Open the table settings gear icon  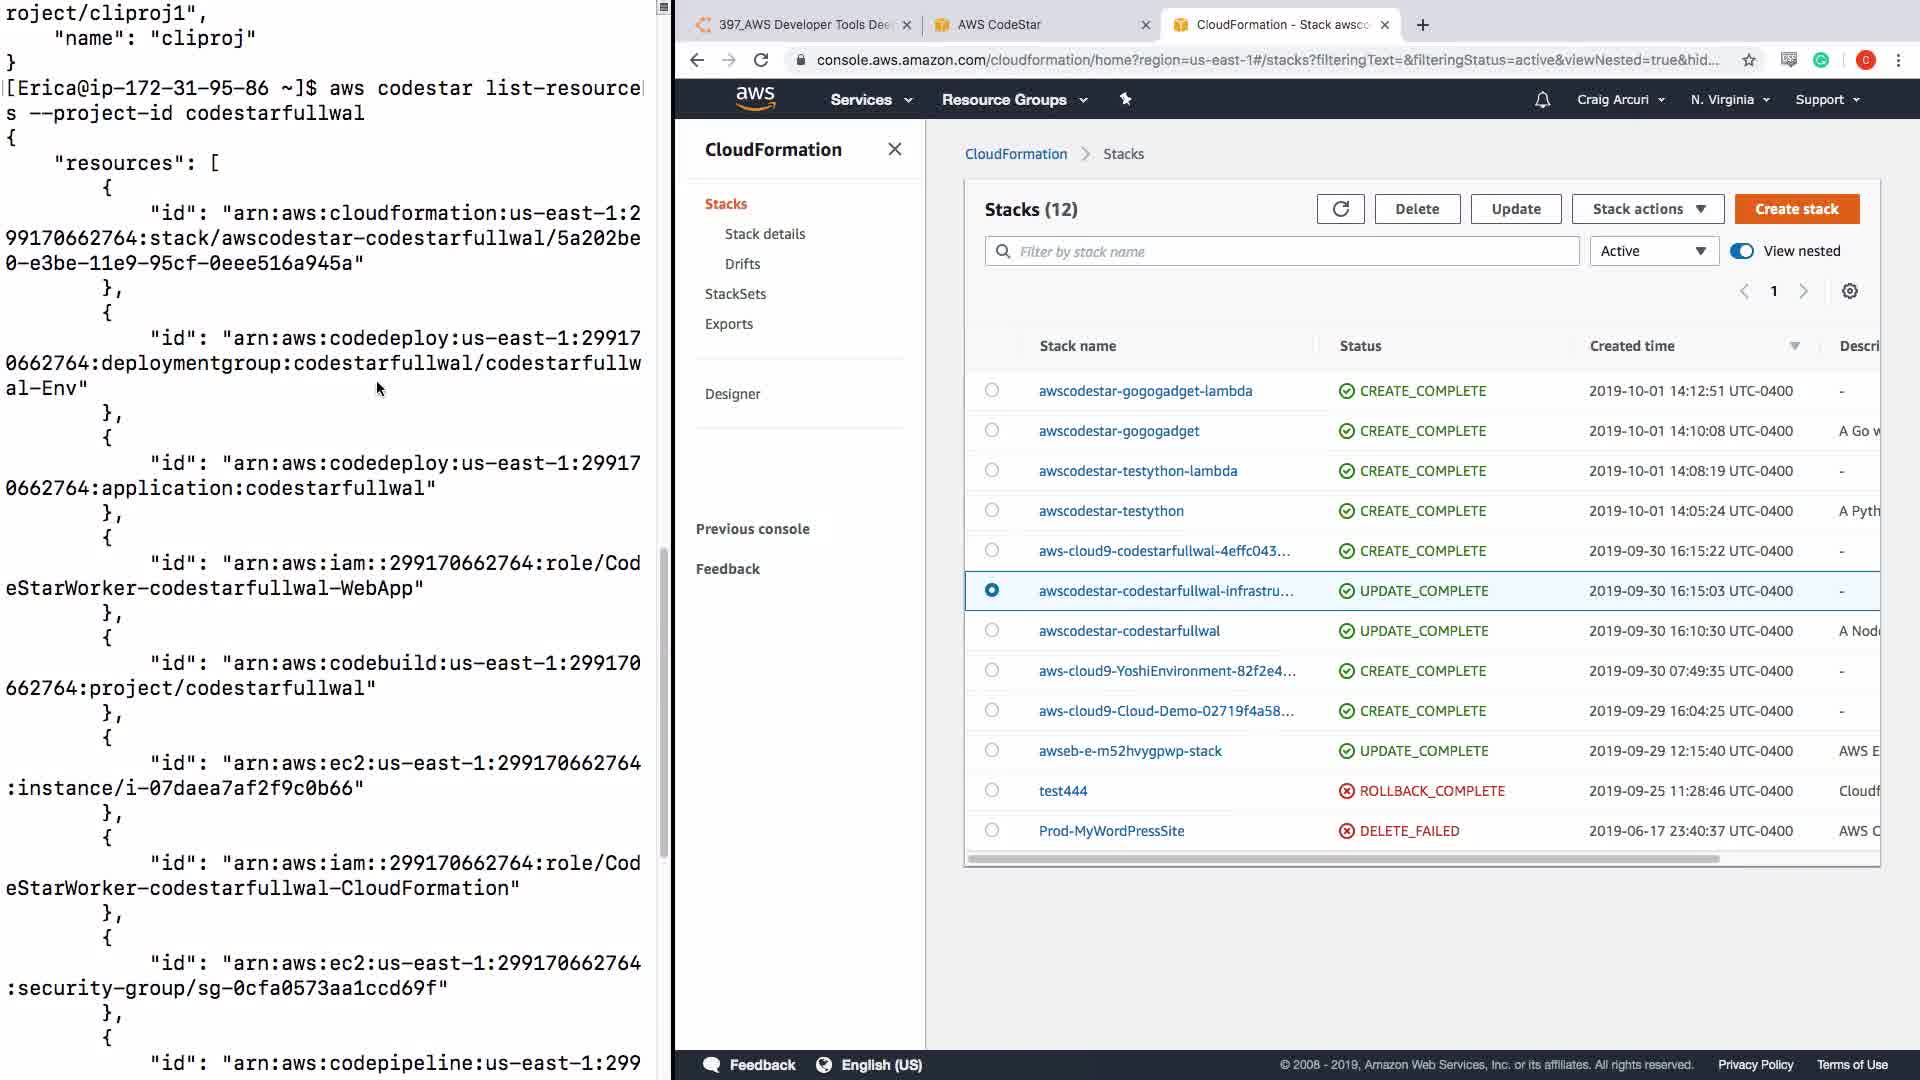pos(1849,291)
